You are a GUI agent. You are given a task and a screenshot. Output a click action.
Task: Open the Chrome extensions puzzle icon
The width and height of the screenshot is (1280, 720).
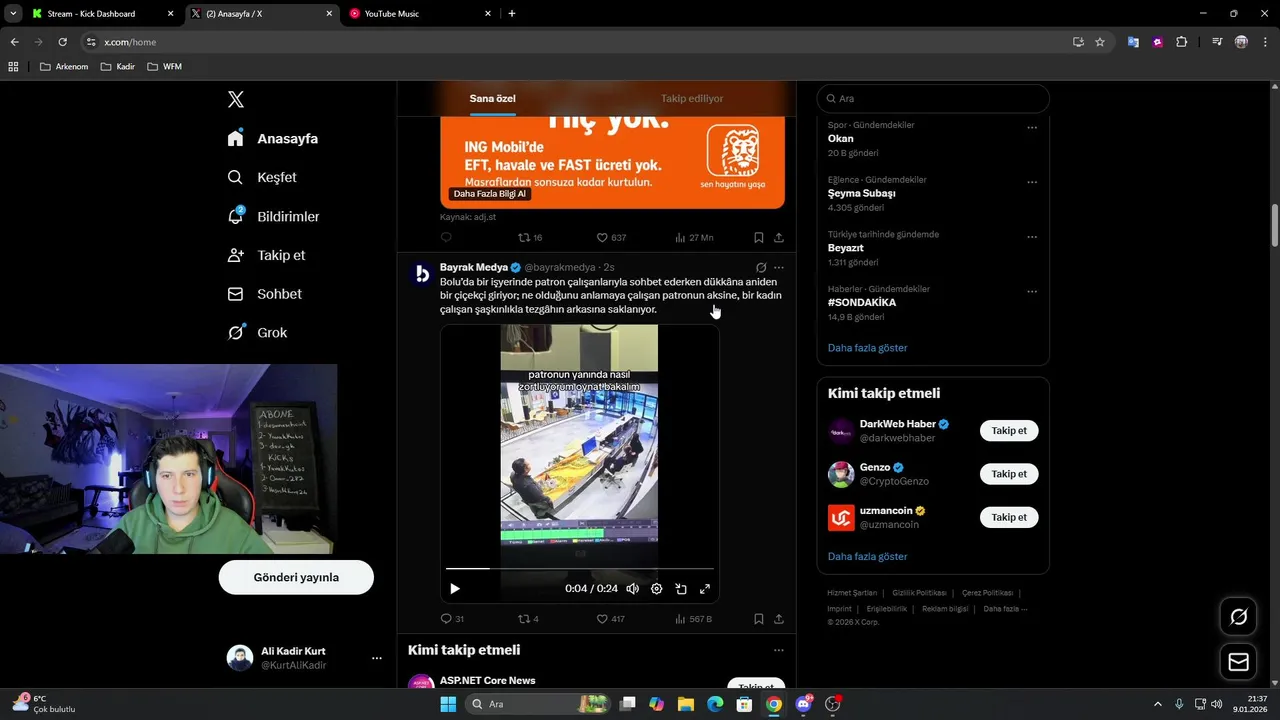tap(1182, 42)
